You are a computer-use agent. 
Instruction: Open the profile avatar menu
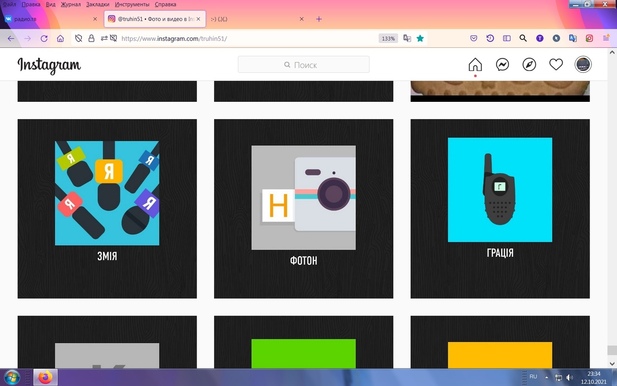pyautogui.click(x=583, y=65)
